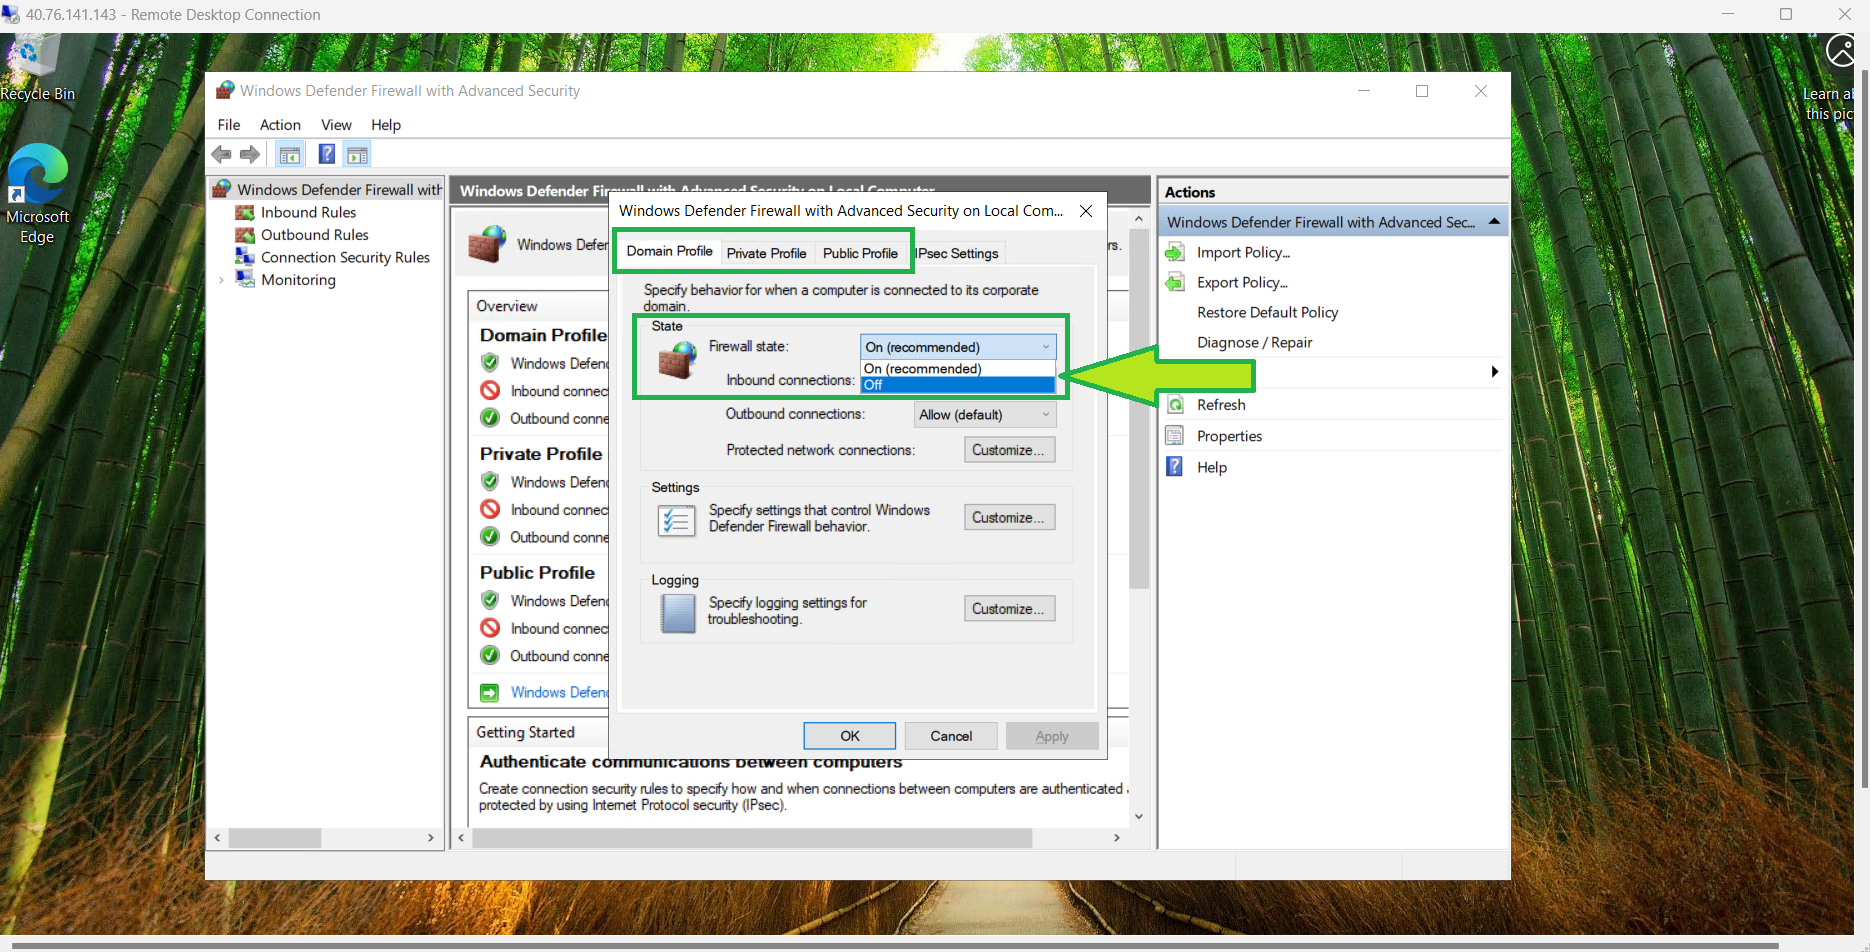Click the Back arrow toolbar icon

coord(222,154)
